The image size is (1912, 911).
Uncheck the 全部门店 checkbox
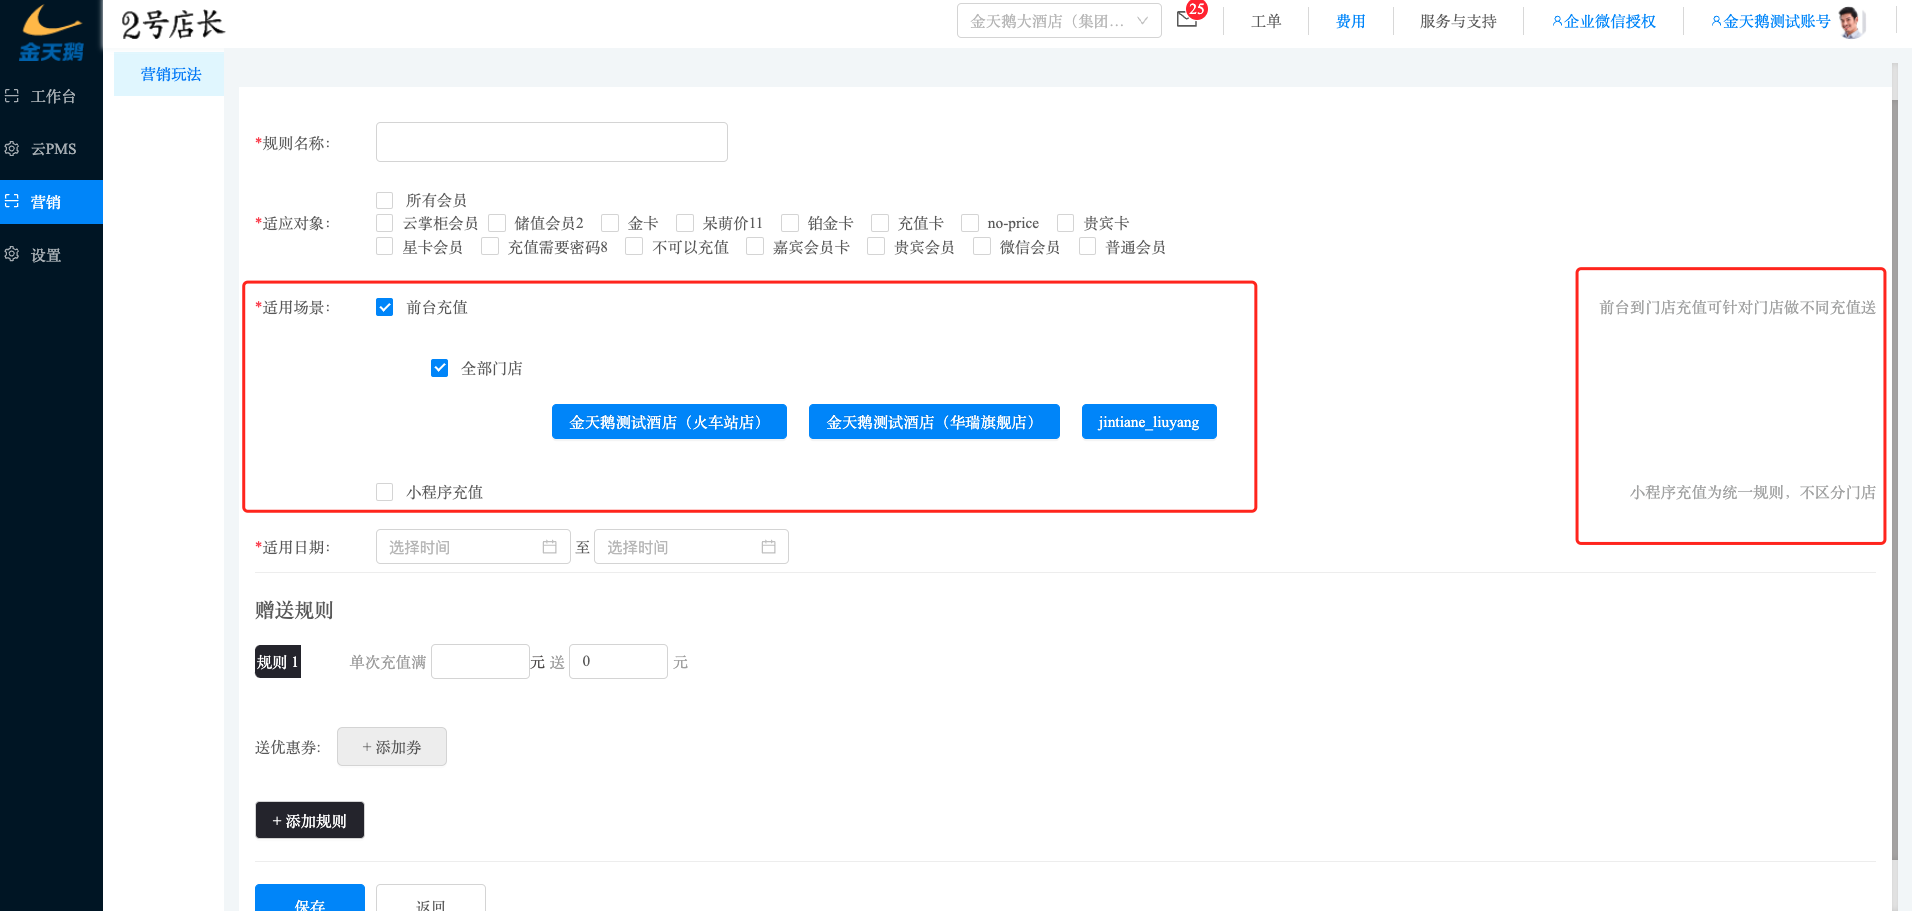click(x=440, y=368)
